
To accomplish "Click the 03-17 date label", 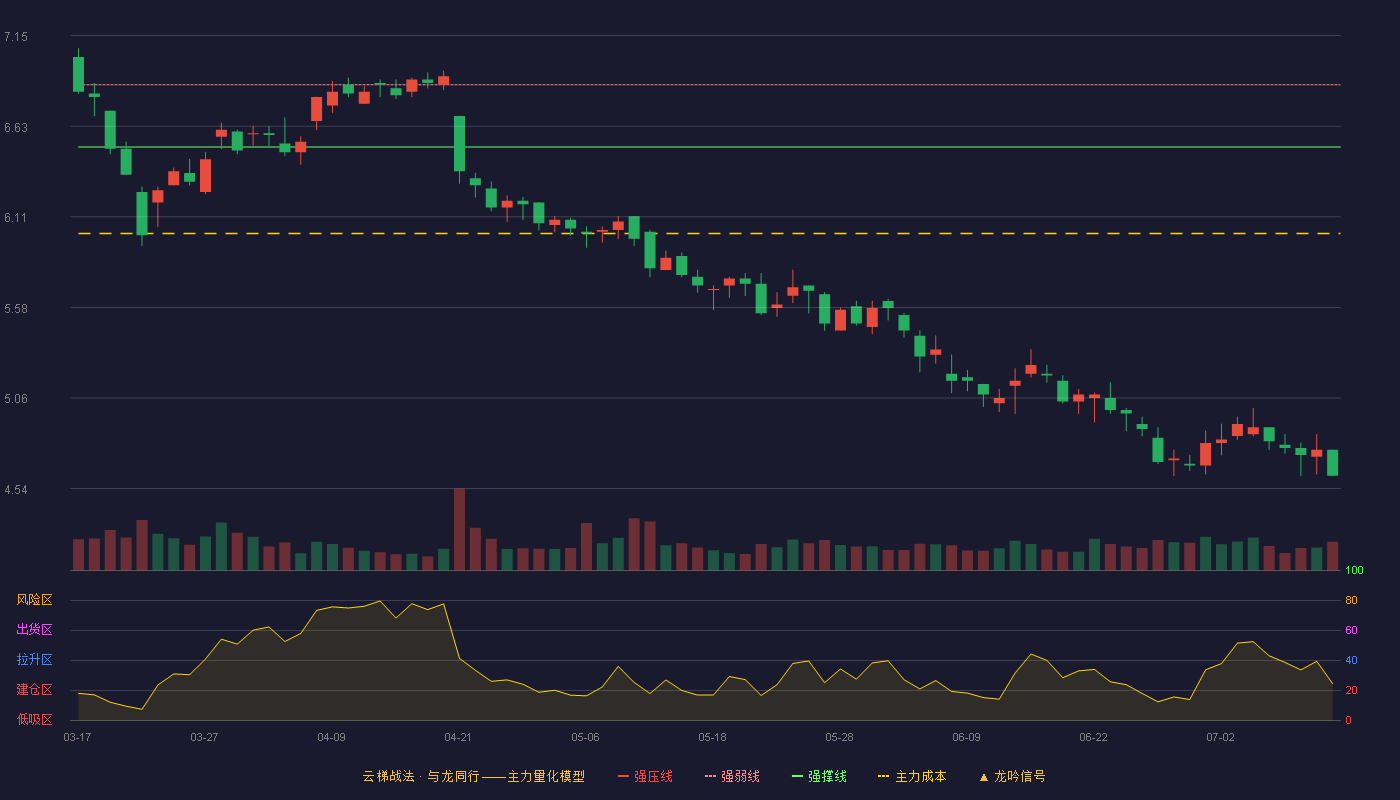I will pyautogui.click(x=77, y=737).
